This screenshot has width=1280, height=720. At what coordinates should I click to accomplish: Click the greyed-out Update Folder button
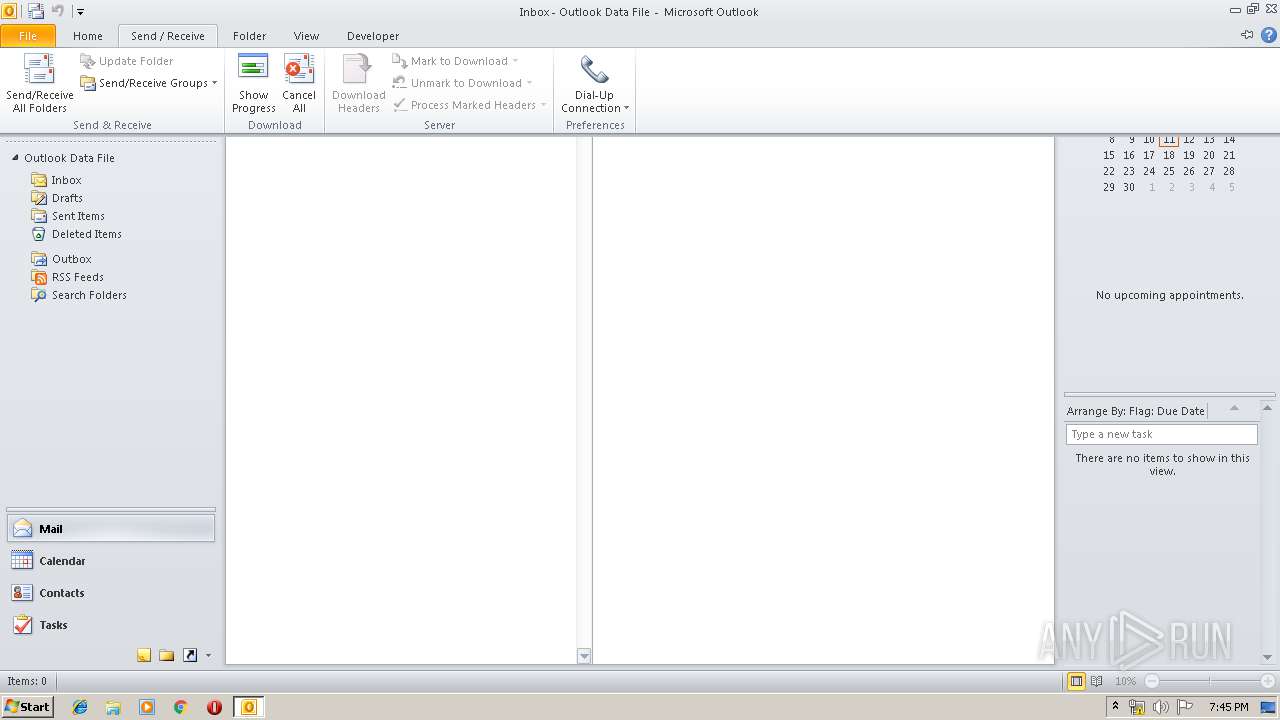(127, 61)
